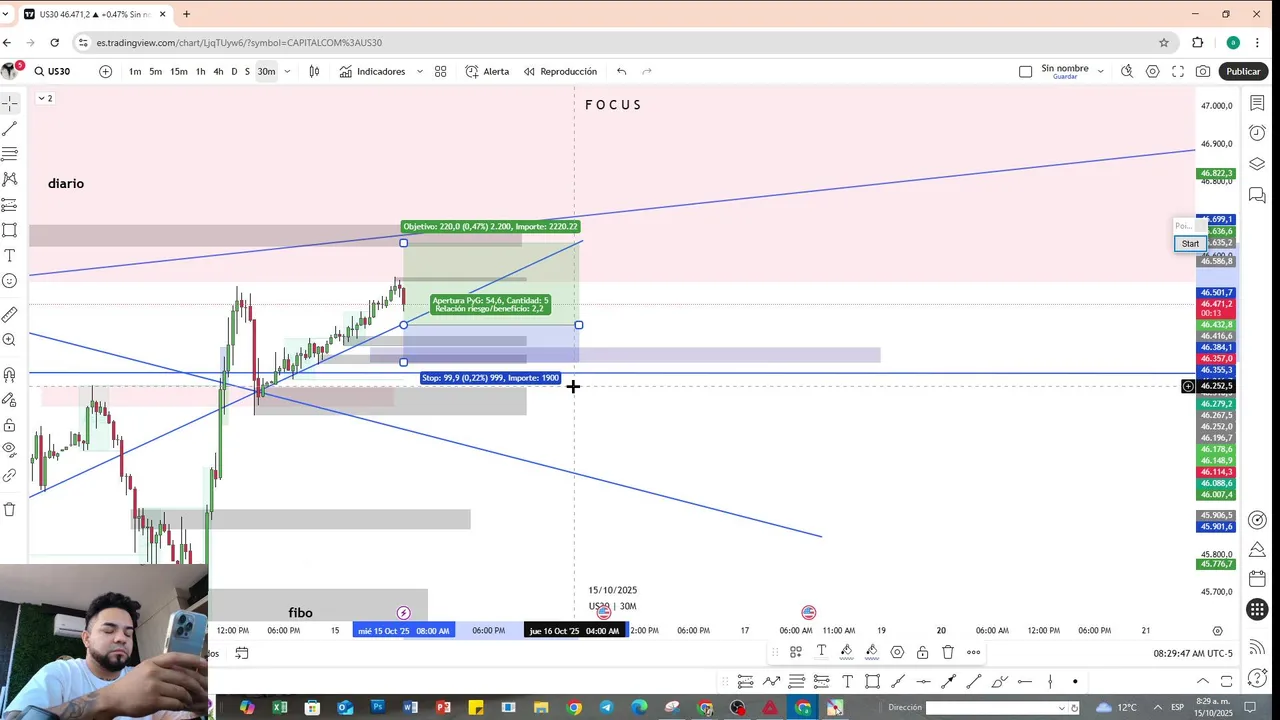
Task: Start Reproducción bar replay
Action: (560, 71)
